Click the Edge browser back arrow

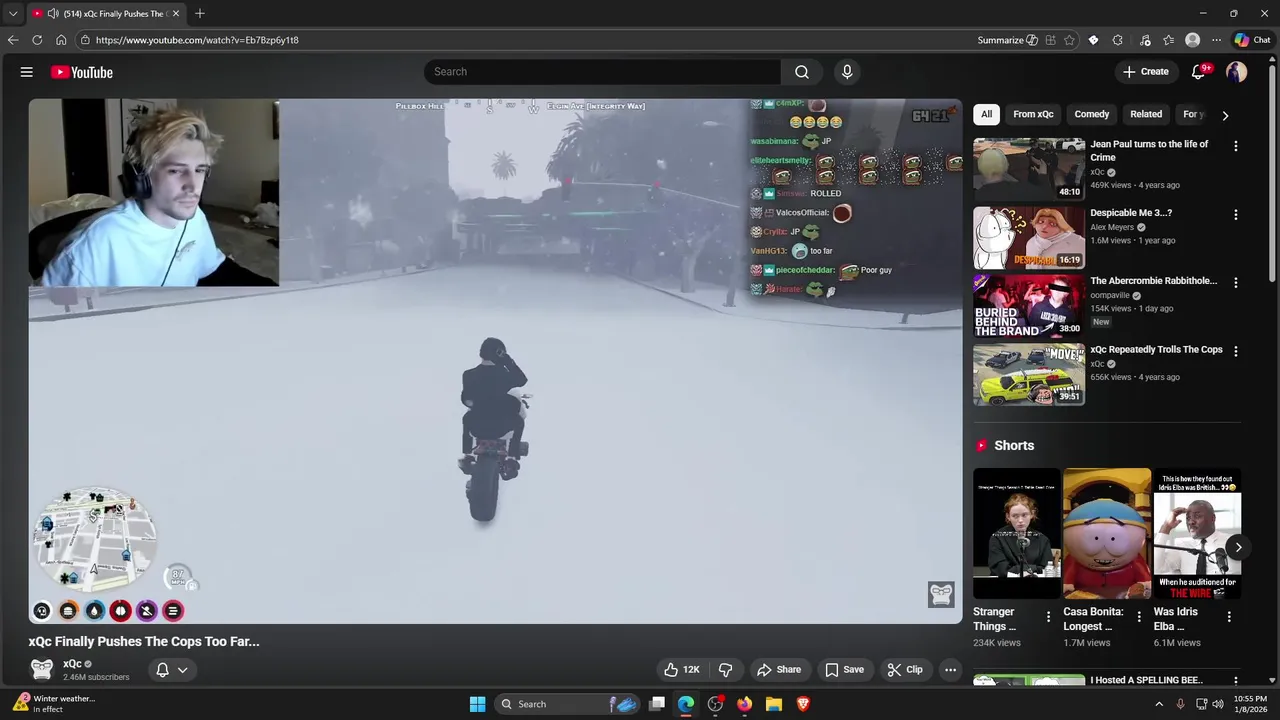13,40
